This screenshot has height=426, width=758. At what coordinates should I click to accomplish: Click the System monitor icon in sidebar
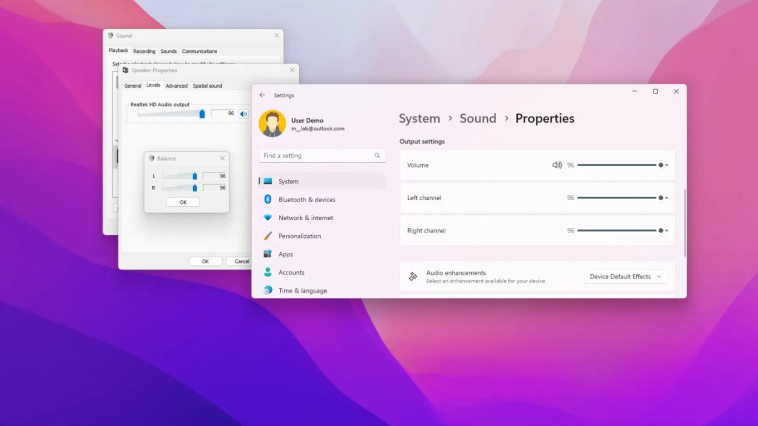(268, 181)
